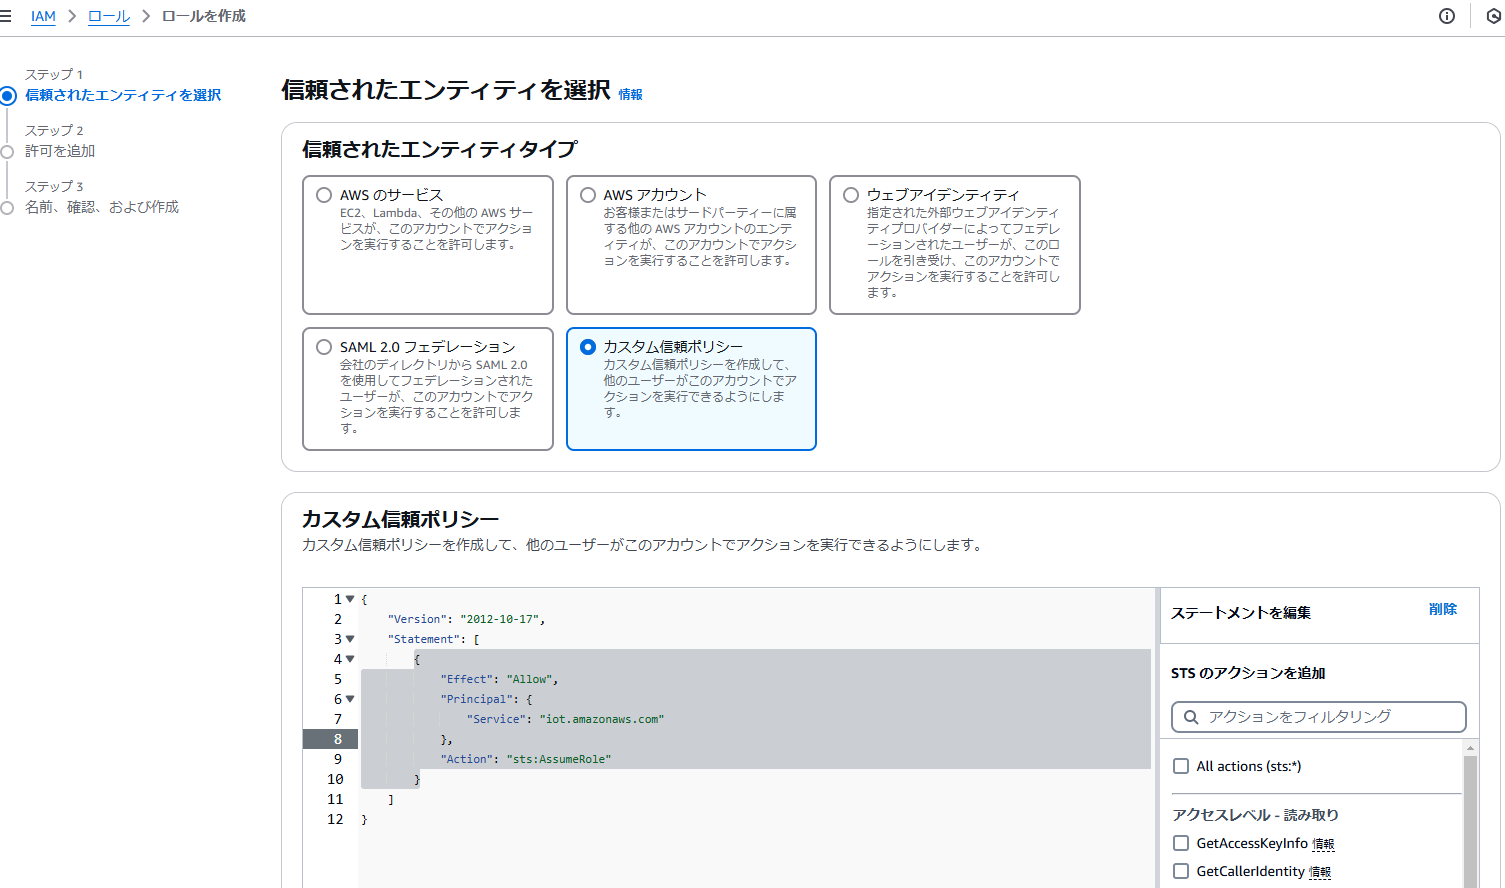Click the info circle icon at top right
Image resolution: width=1505 pixels, height=888 pixels.
[1447, 16]
